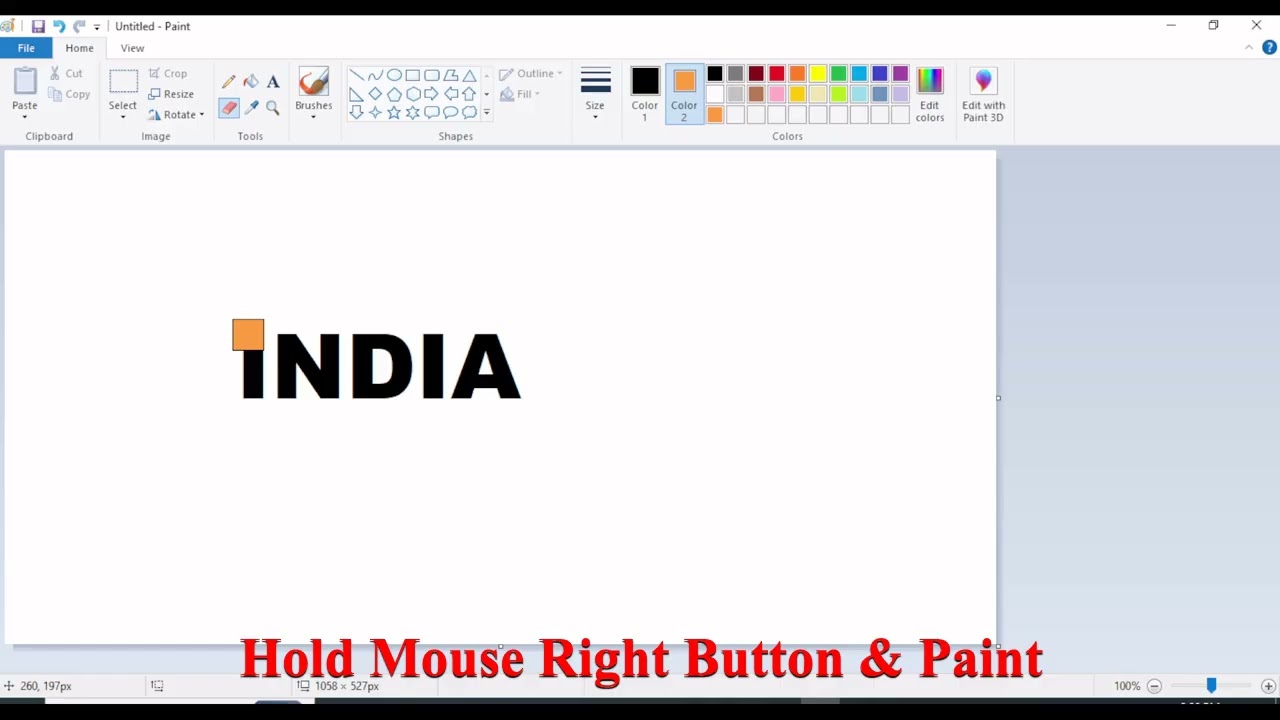Open the Rotate dropdown

point(176,115)
